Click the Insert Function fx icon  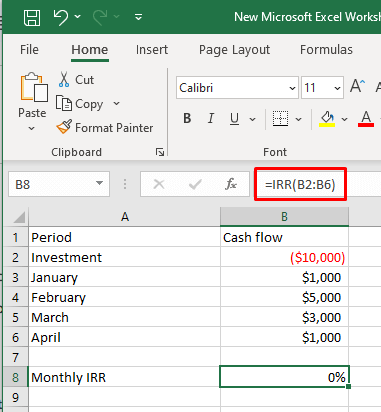[231, 184]
